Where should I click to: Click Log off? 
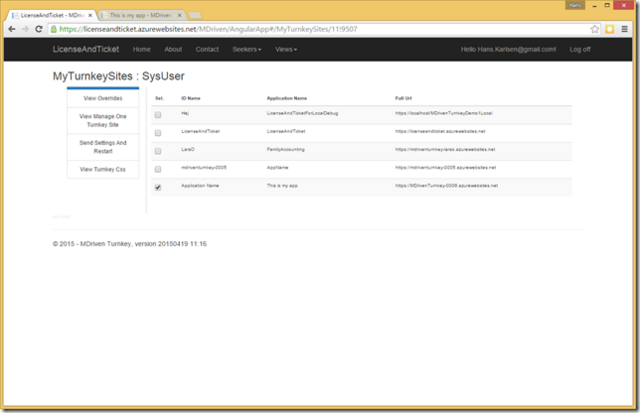[x=580, y=49]
